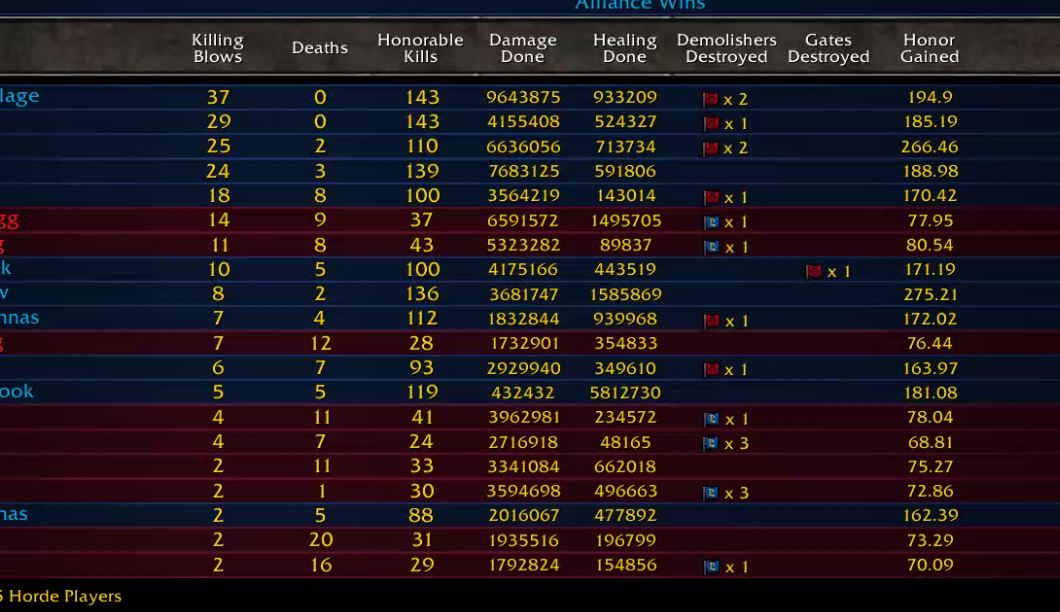Viewport: 1060px width, 612px height.
Task: Select damage value 9643875
Action: [x=523, y=97]
